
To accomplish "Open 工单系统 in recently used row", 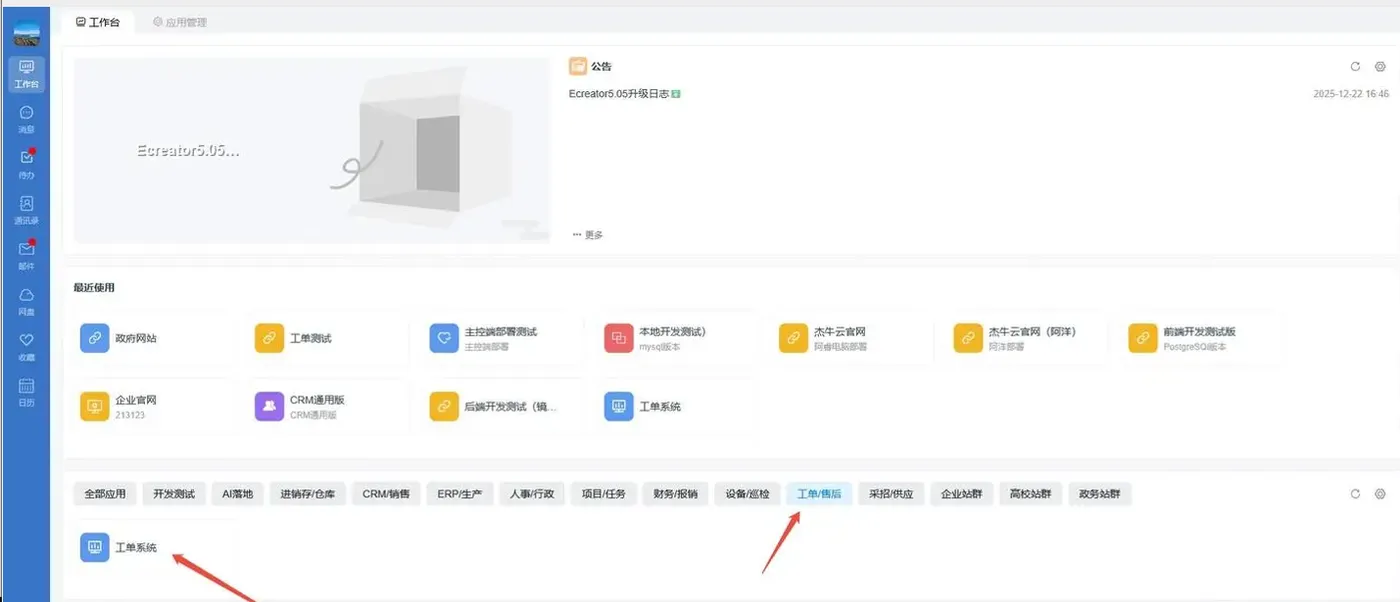I will click(x=678, y=406).
